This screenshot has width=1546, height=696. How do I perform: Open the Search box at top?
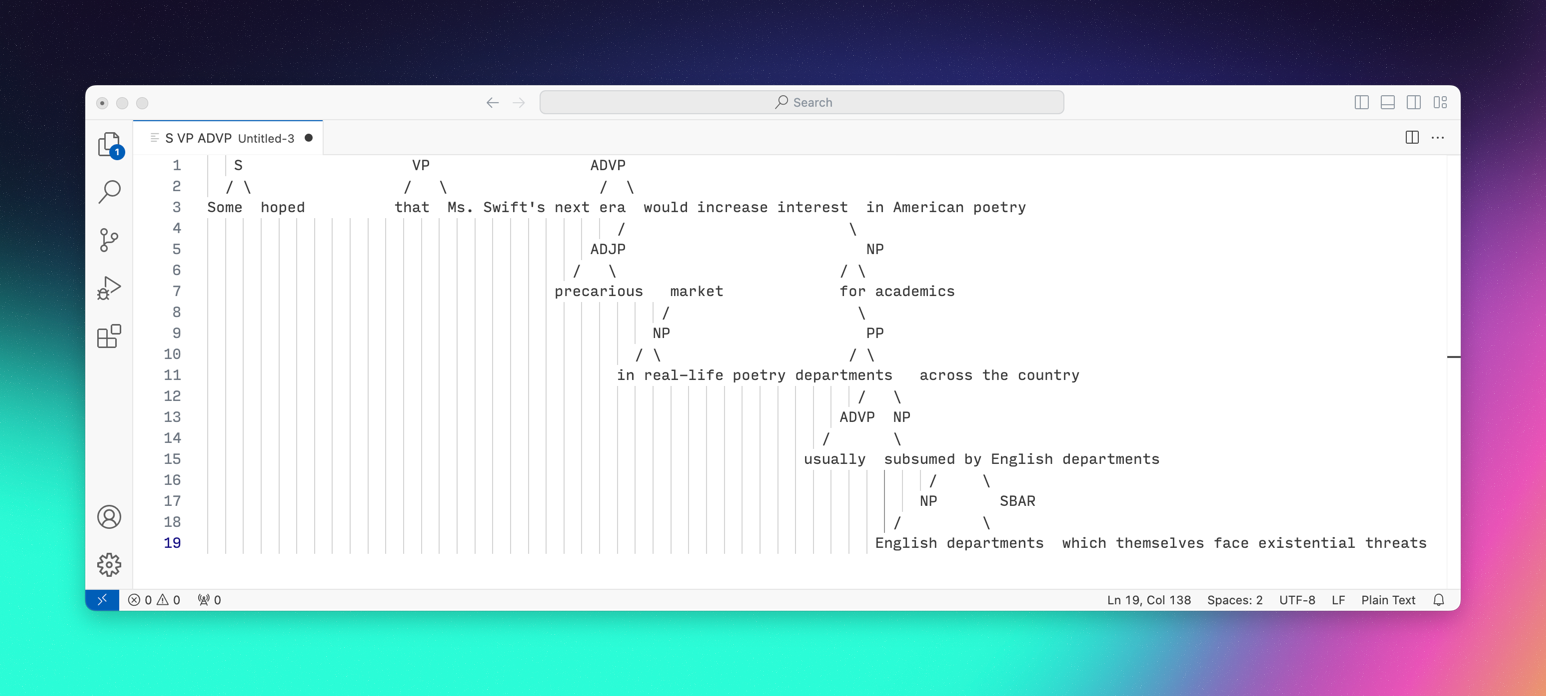pyautogui.click(x=801, y=102)
